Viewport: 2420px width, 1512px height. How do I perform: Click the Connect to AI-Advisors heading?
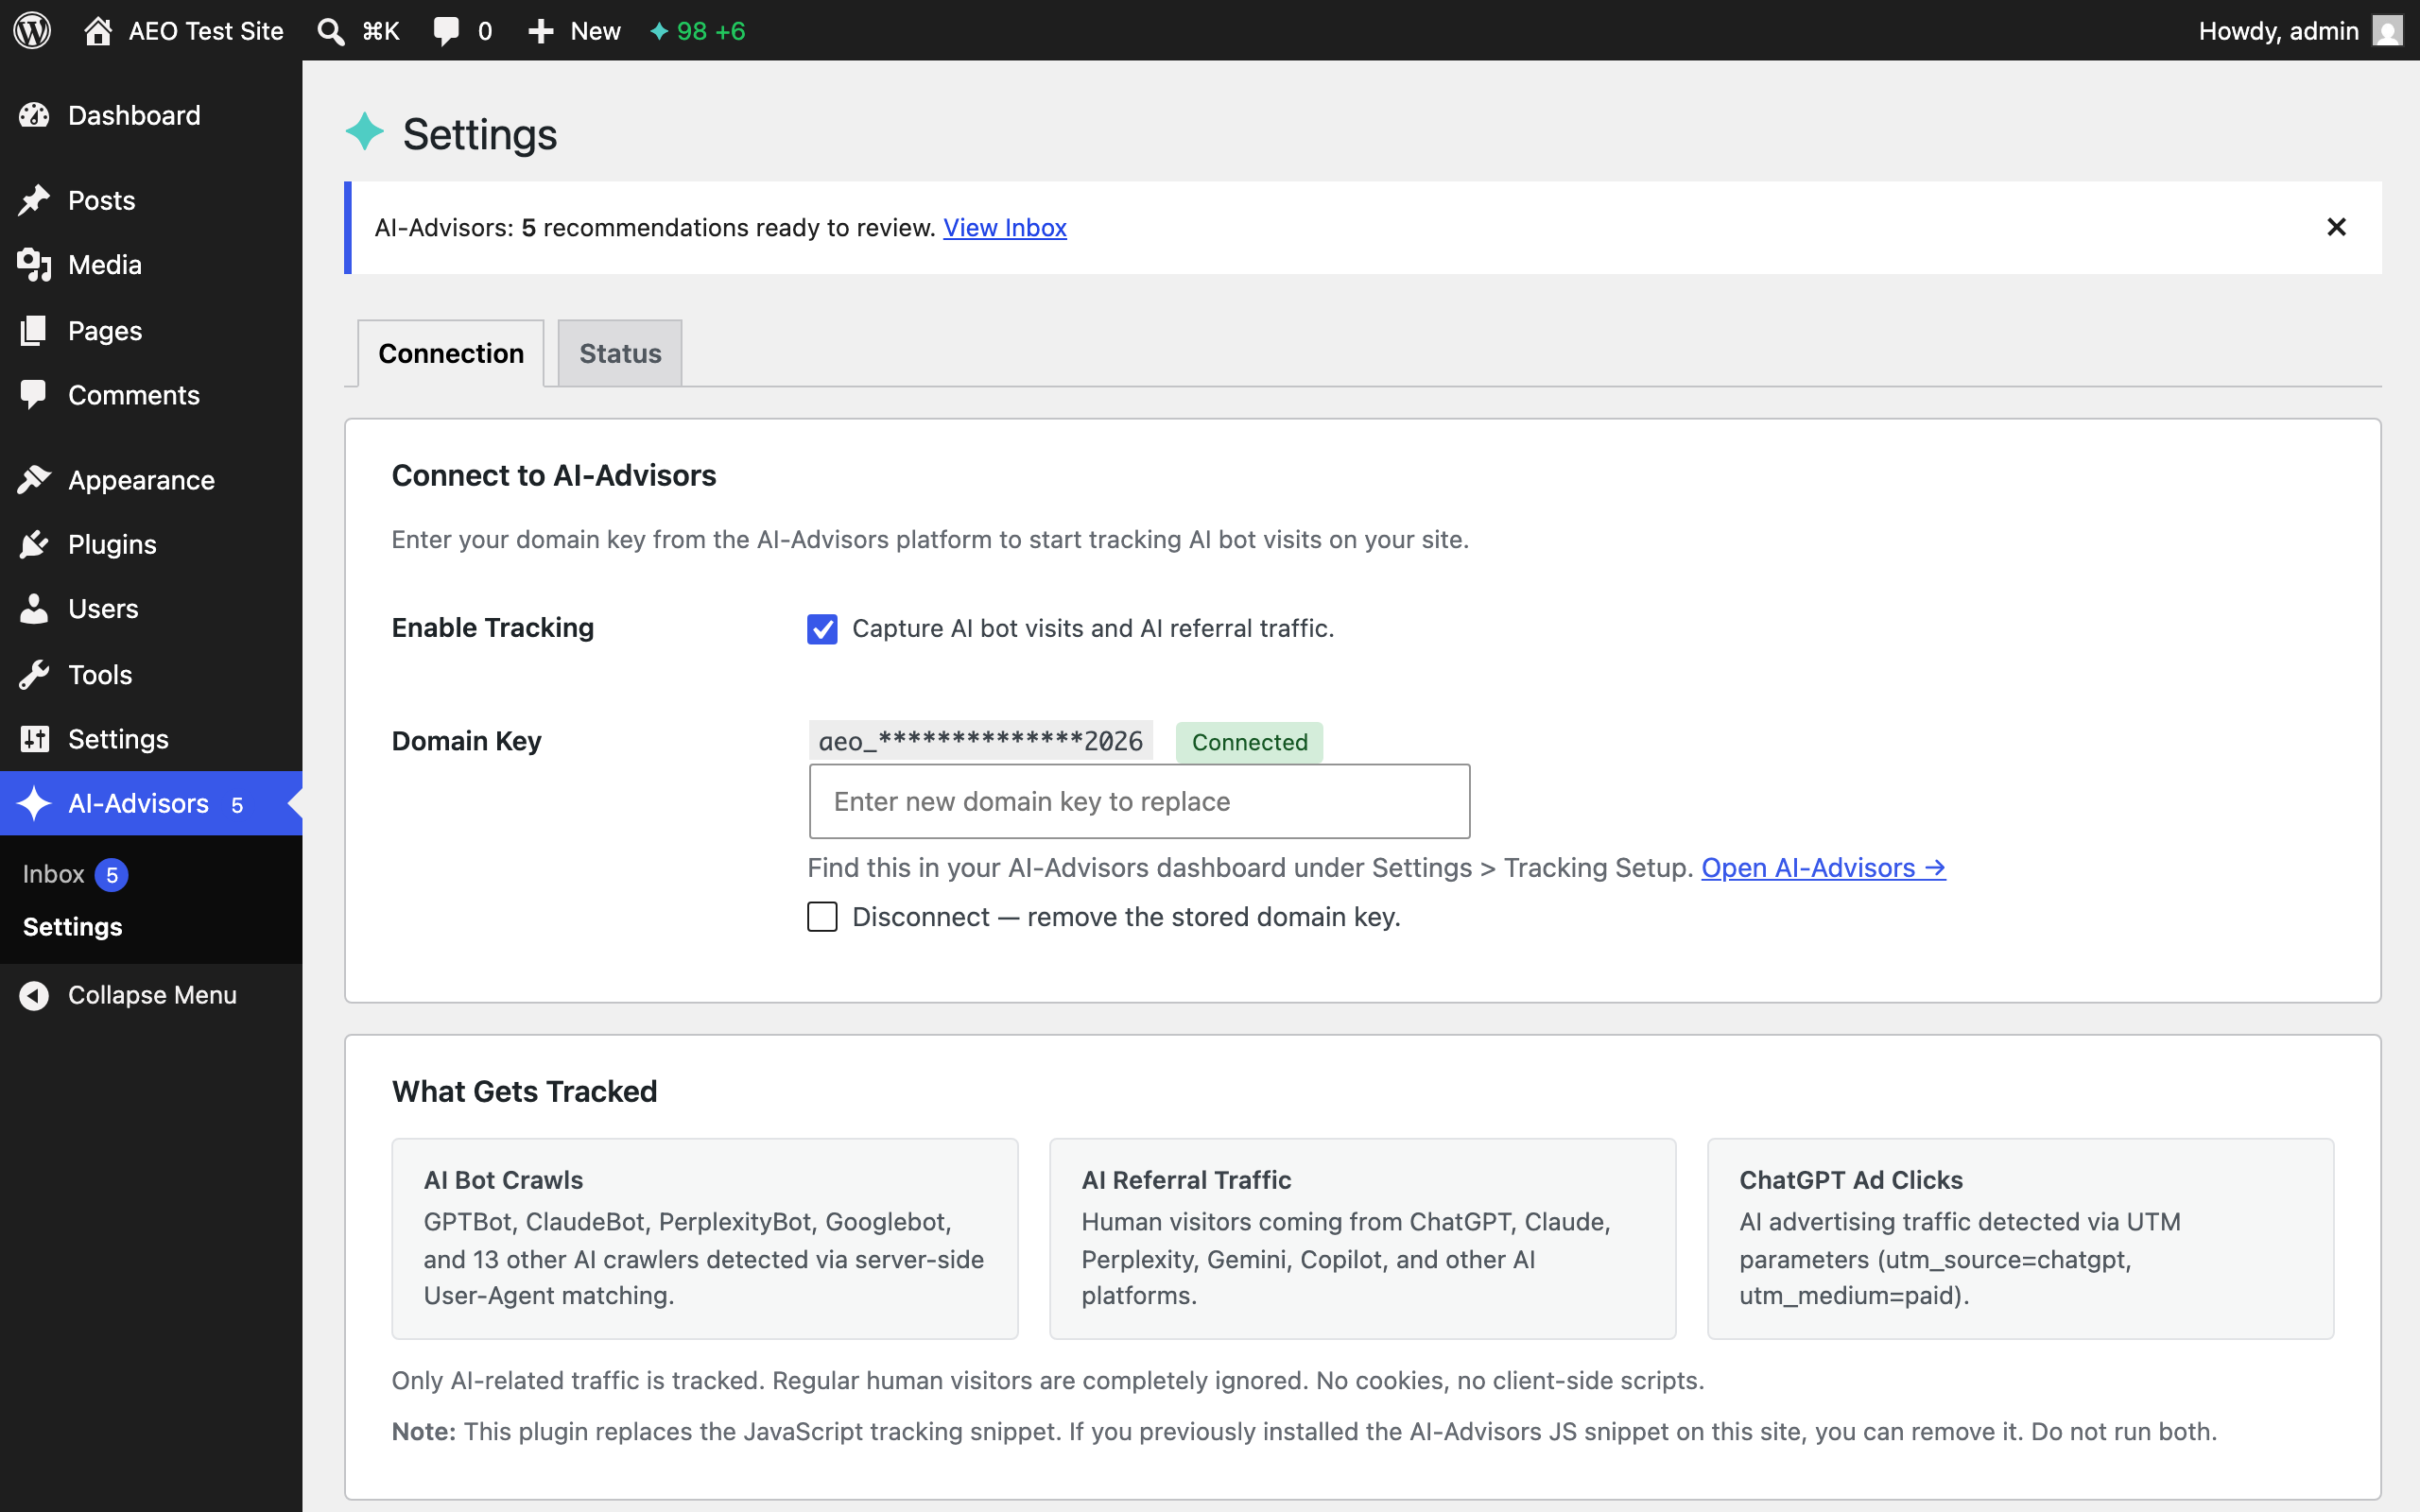pyautogui.click(x=554, y=475)
